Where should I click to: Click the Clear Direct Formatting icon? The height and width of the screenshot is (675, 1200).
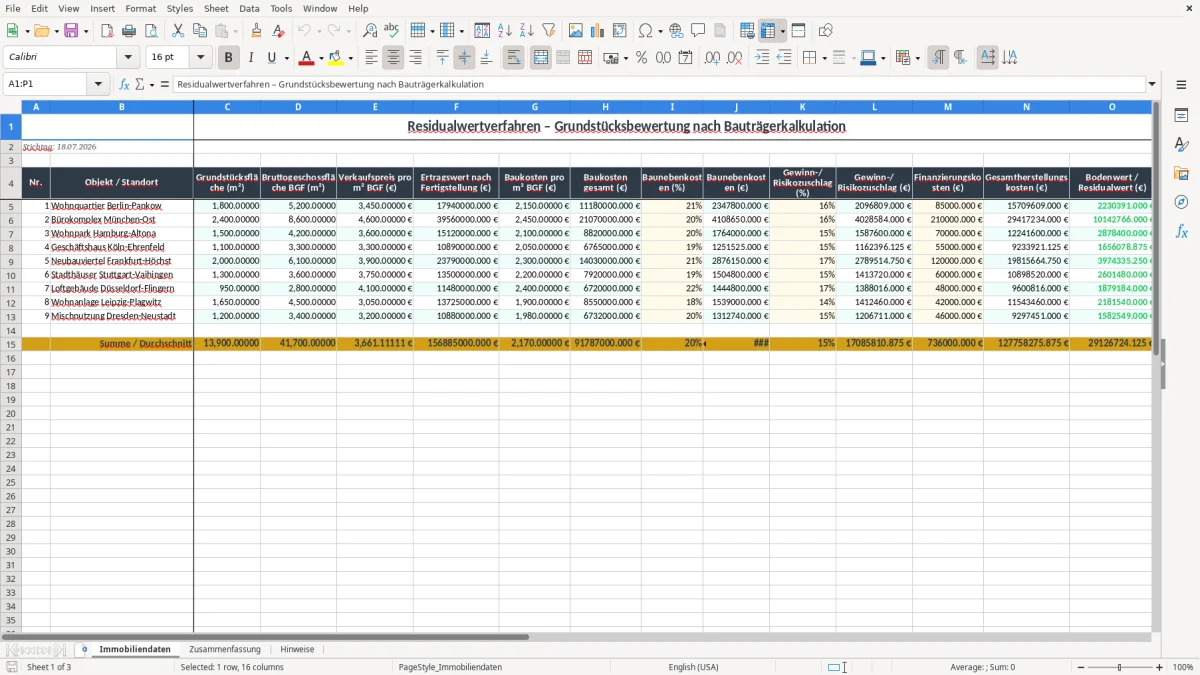click(279, 31)
